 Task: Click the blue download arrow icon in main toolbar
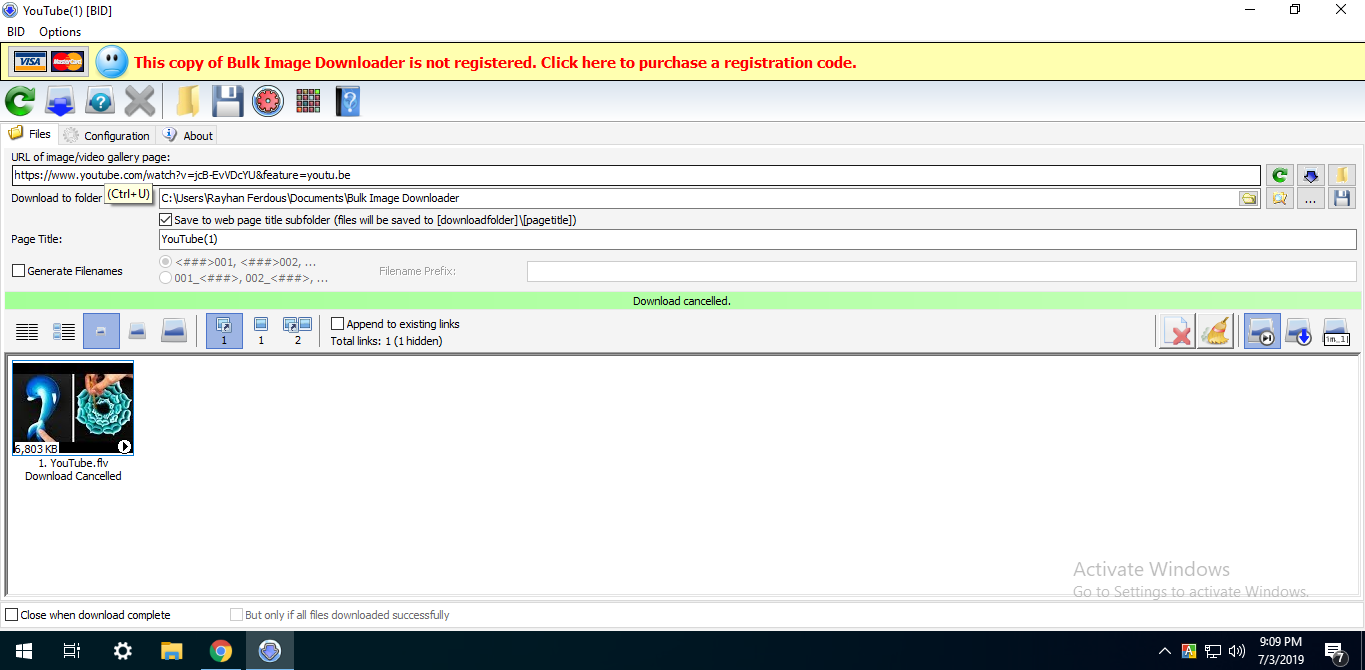61,101
